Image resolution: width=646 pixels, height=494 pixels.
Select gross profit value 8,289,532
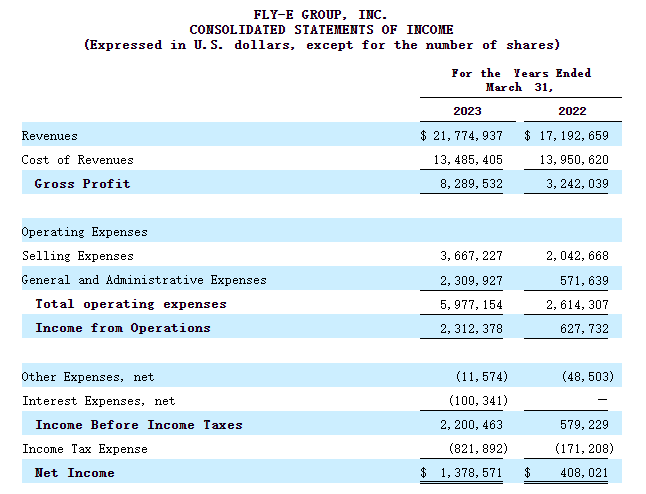tap(471, 184)
